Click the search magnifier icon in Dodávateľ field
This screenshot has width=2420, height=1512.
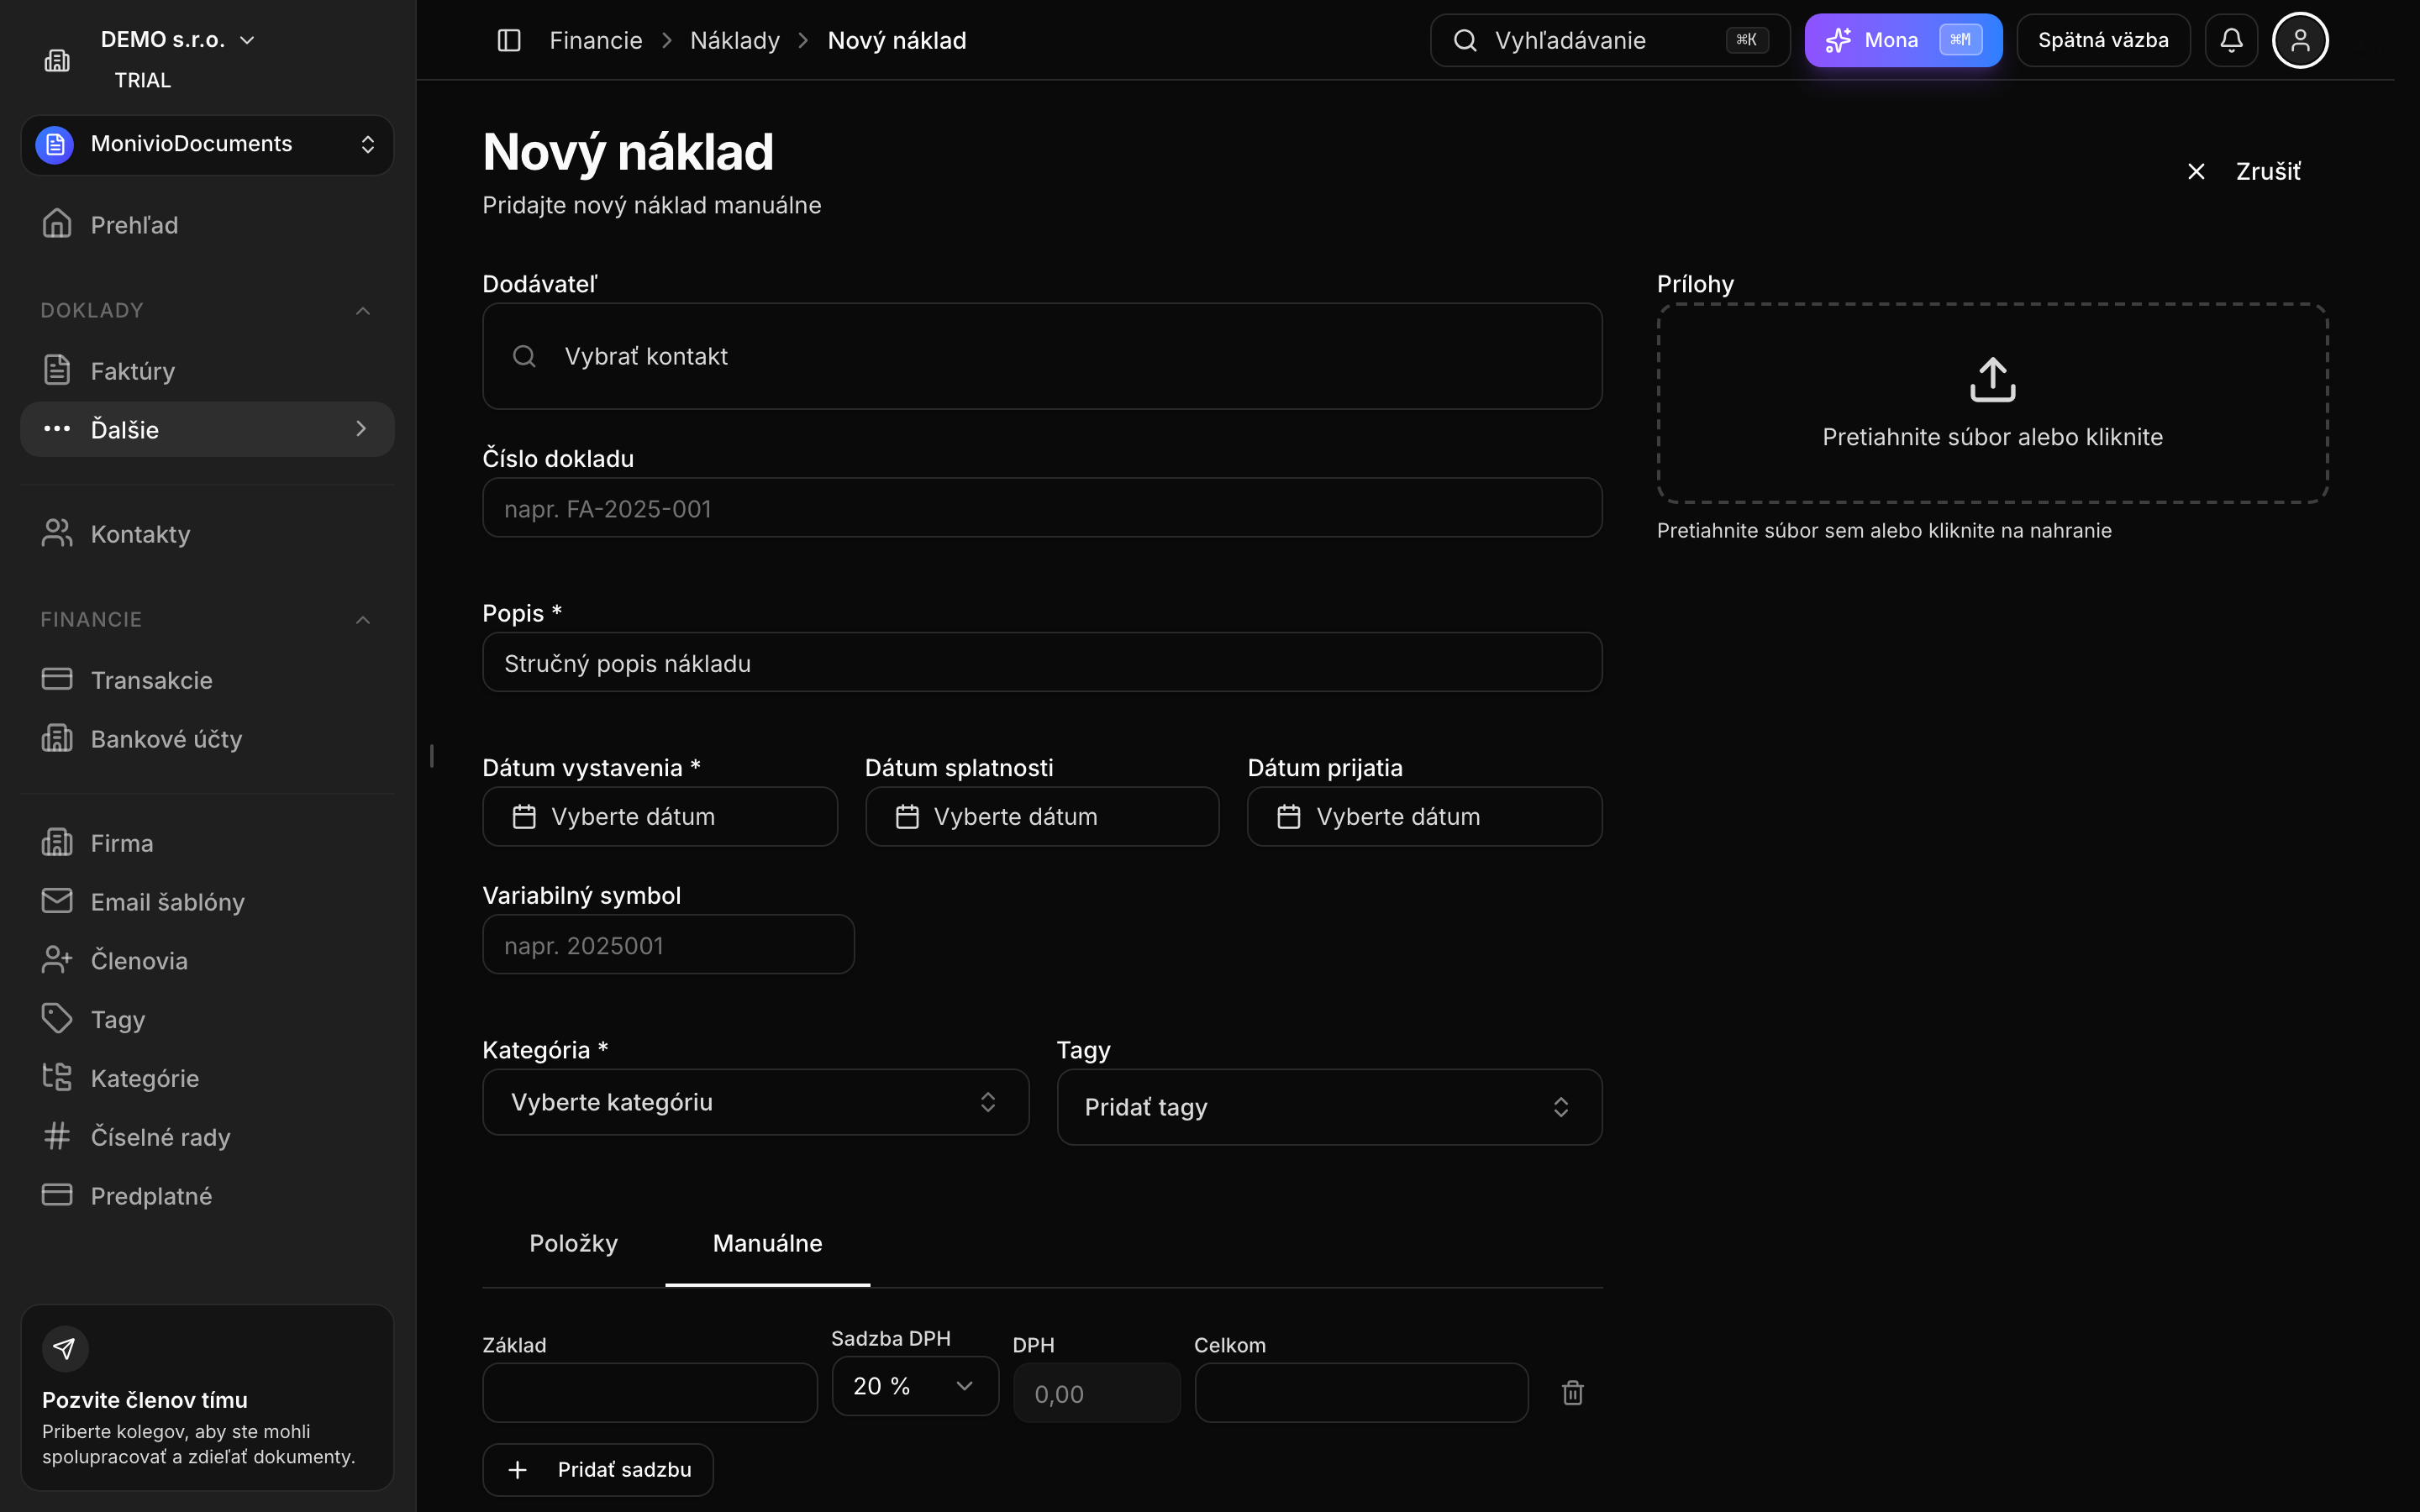click(x=524, y=356)
